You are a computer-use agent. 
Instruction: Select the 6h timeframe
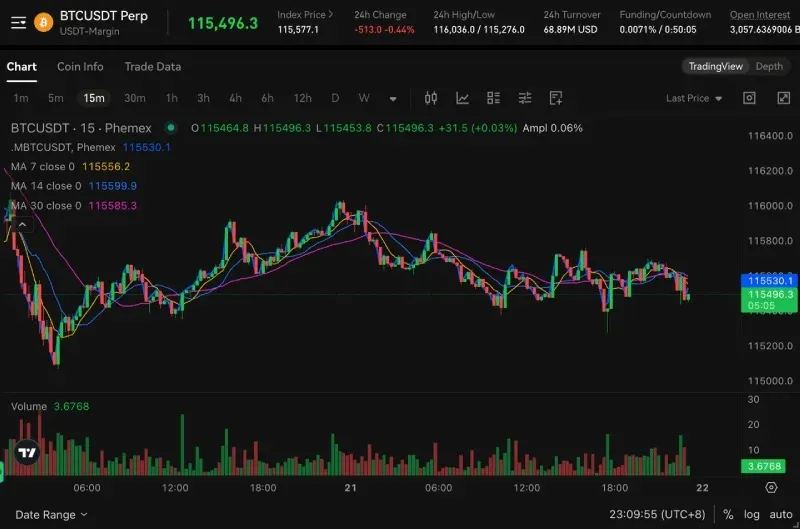(x=267, y=98)
